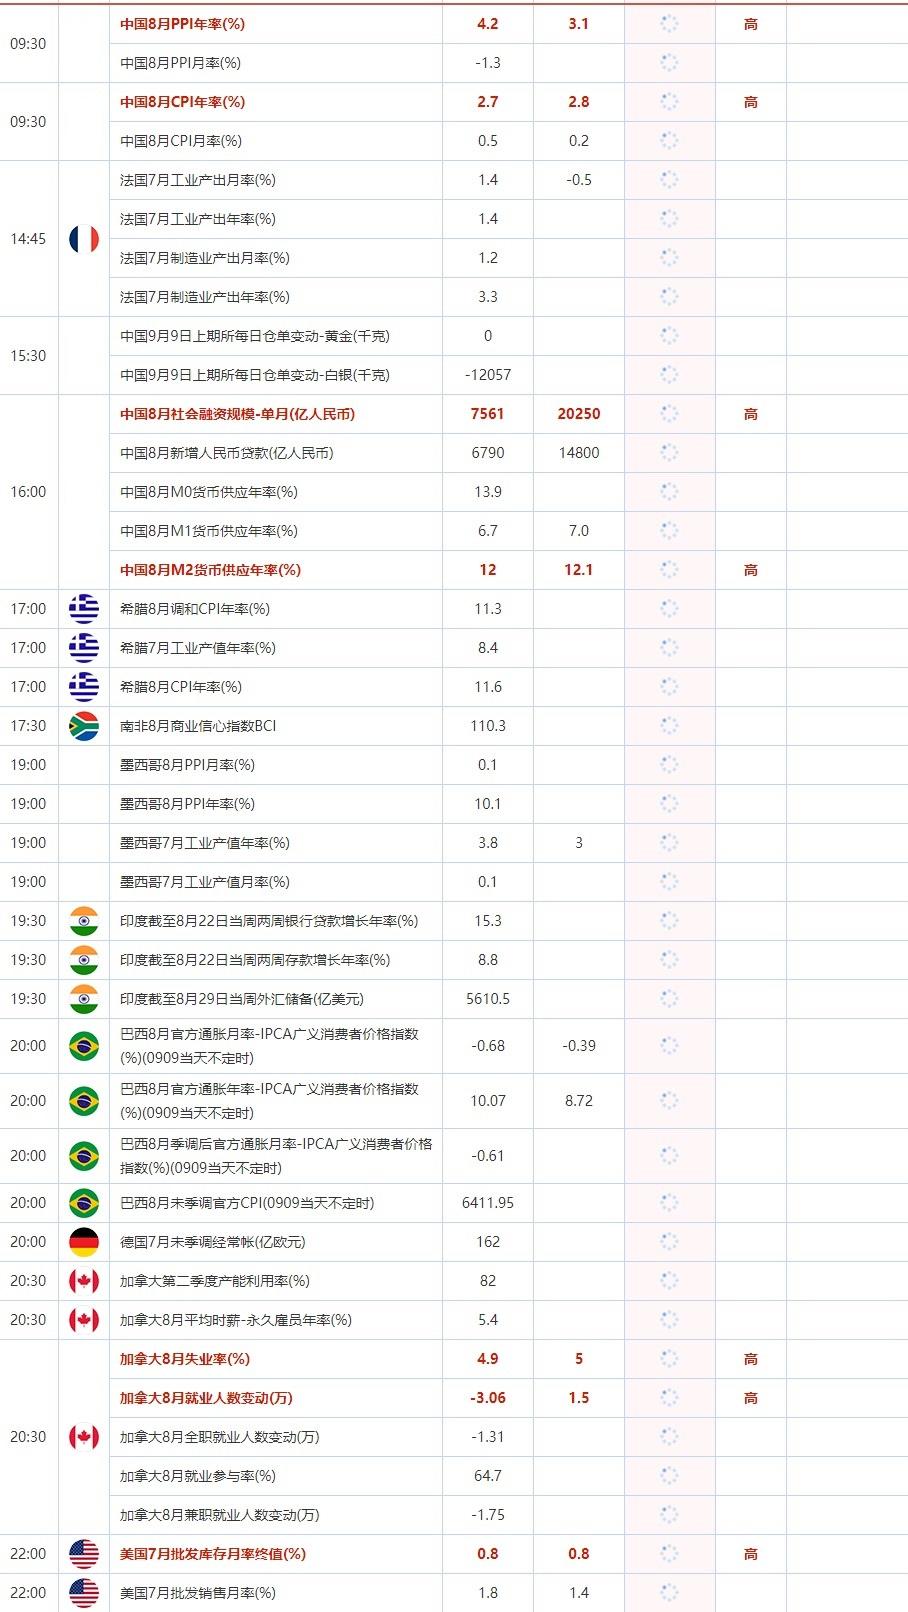Select 加拿大8月就业人数变动(万) entry
Image resolution: width=908 pixels, height=1612 pixels.
click(x=206, y=1398)
